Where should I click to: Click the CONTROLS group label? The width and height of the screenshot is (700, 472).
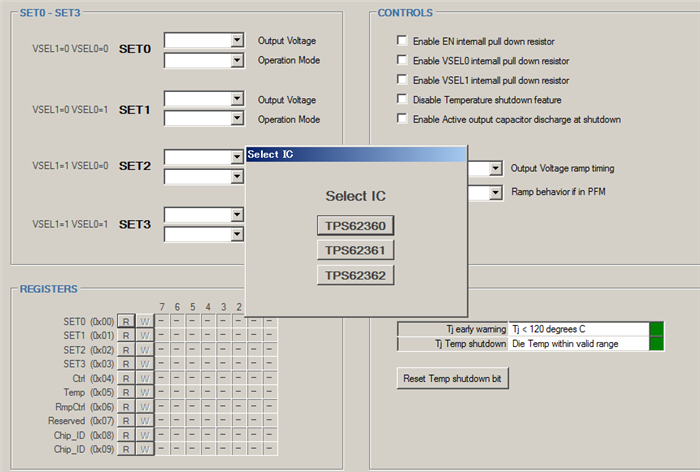(x=405, y=13)
